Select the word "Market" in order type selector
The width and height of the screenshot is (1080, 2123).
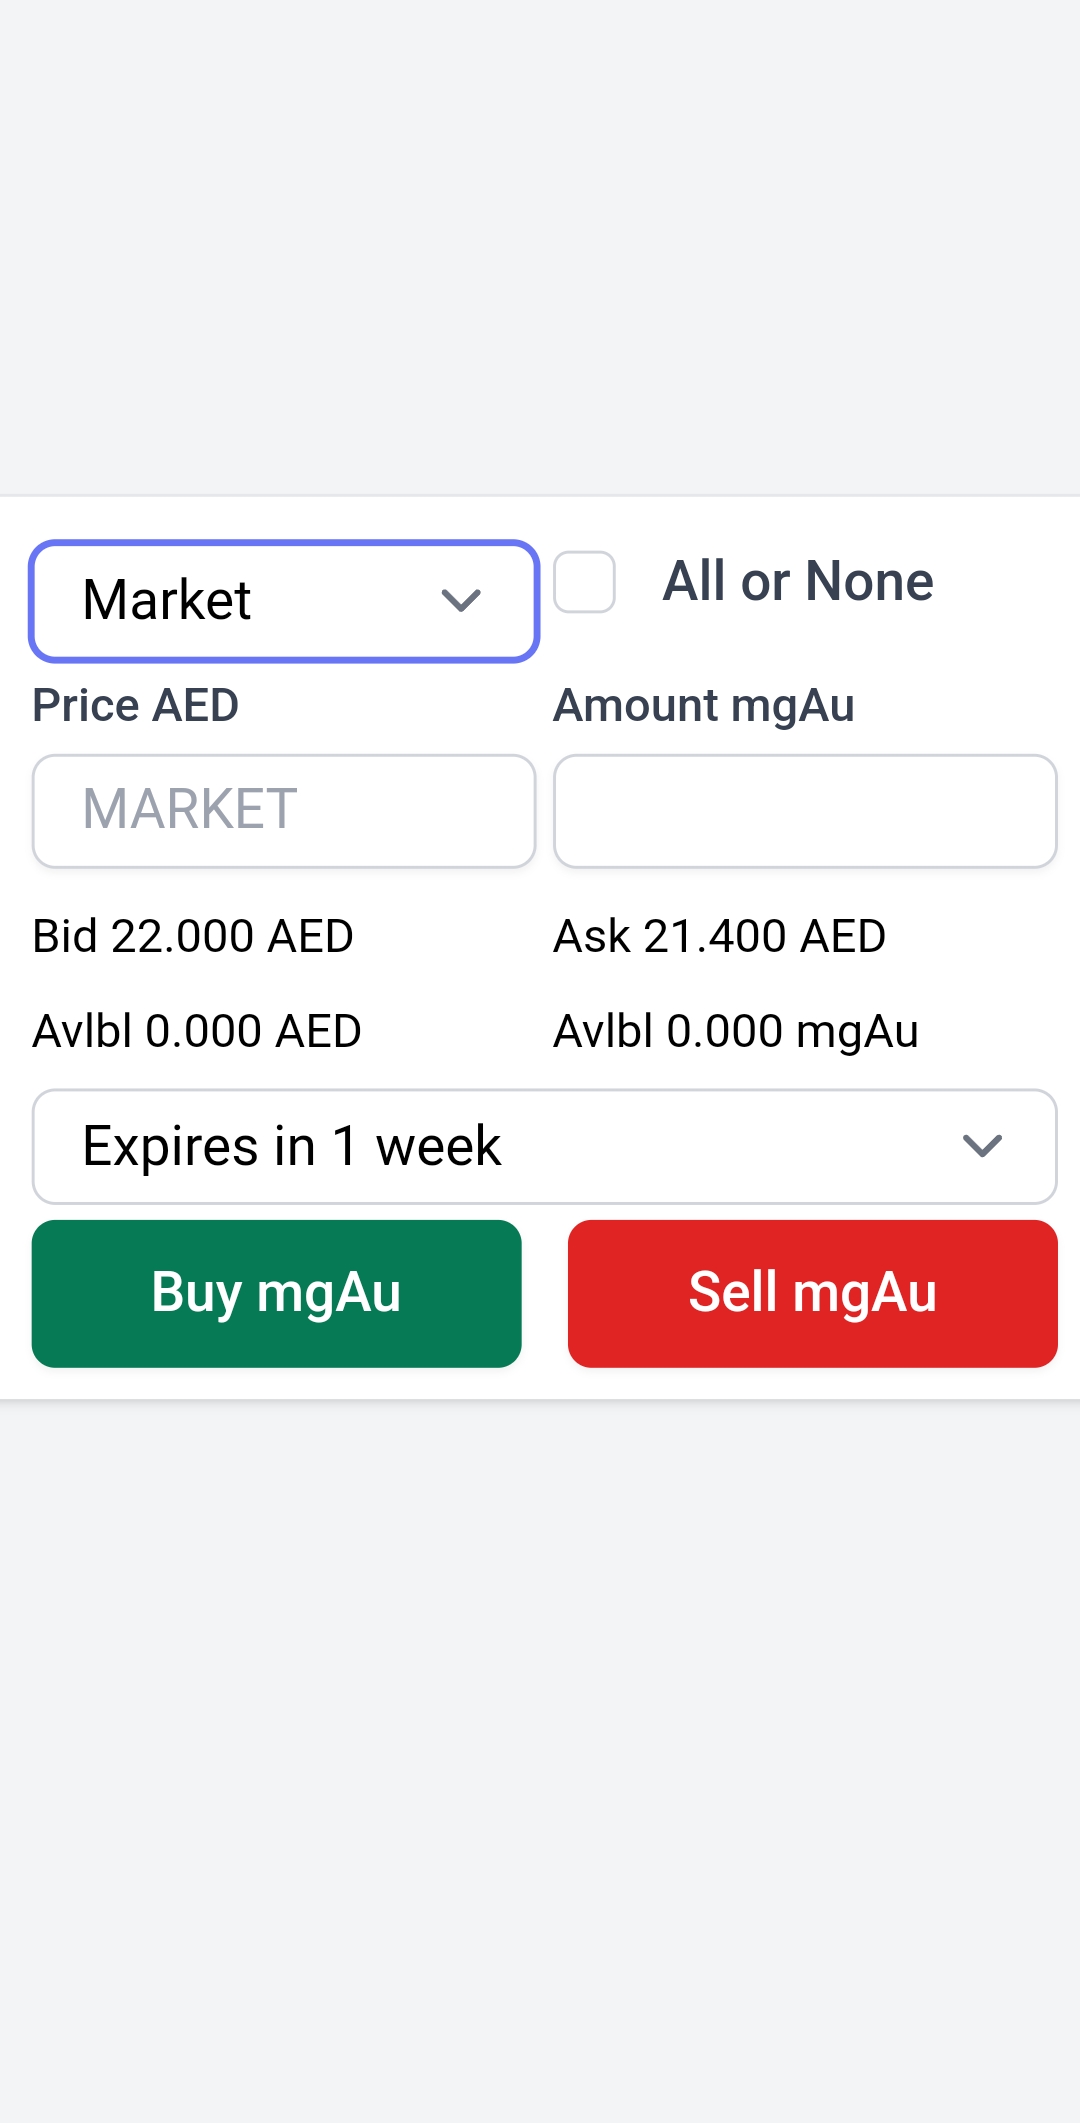pos(167,601)
